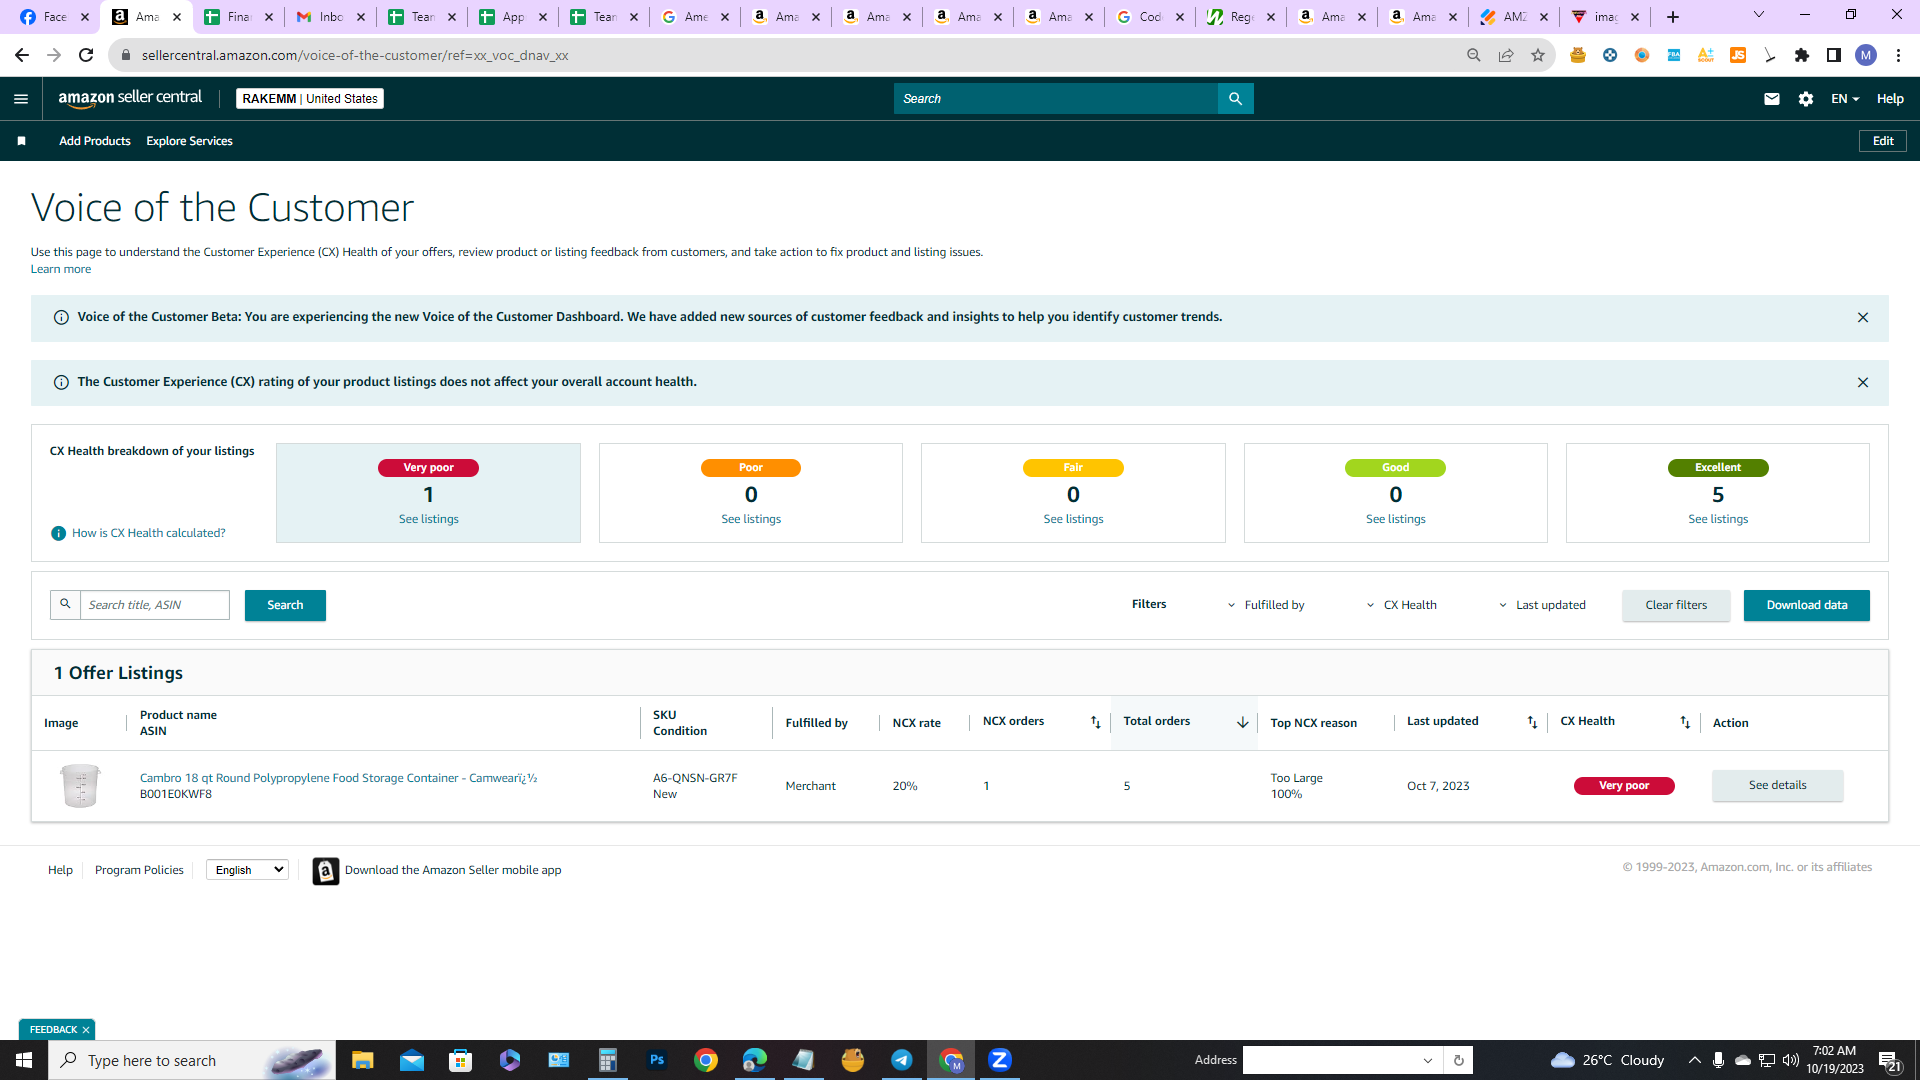This screenshot has height=1080, width=1920.
Task: Click the magnifier search button in header
Action: pos(1235,99)
